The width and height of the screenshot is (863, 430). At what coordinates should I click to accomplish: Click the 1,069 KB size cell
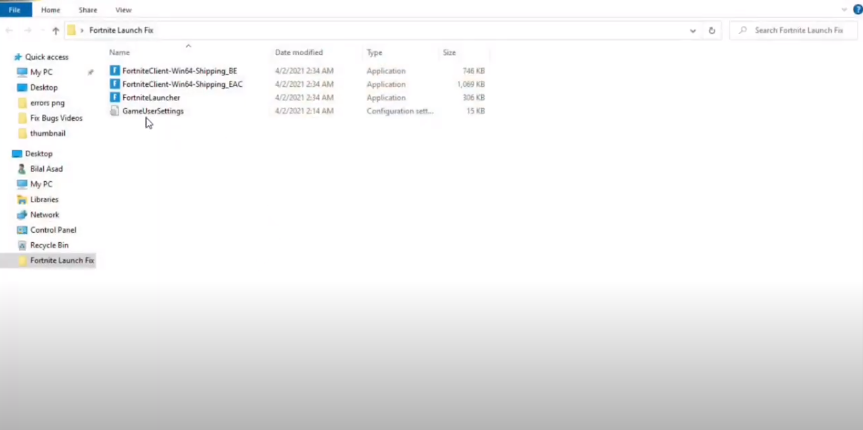coord(471,84)
